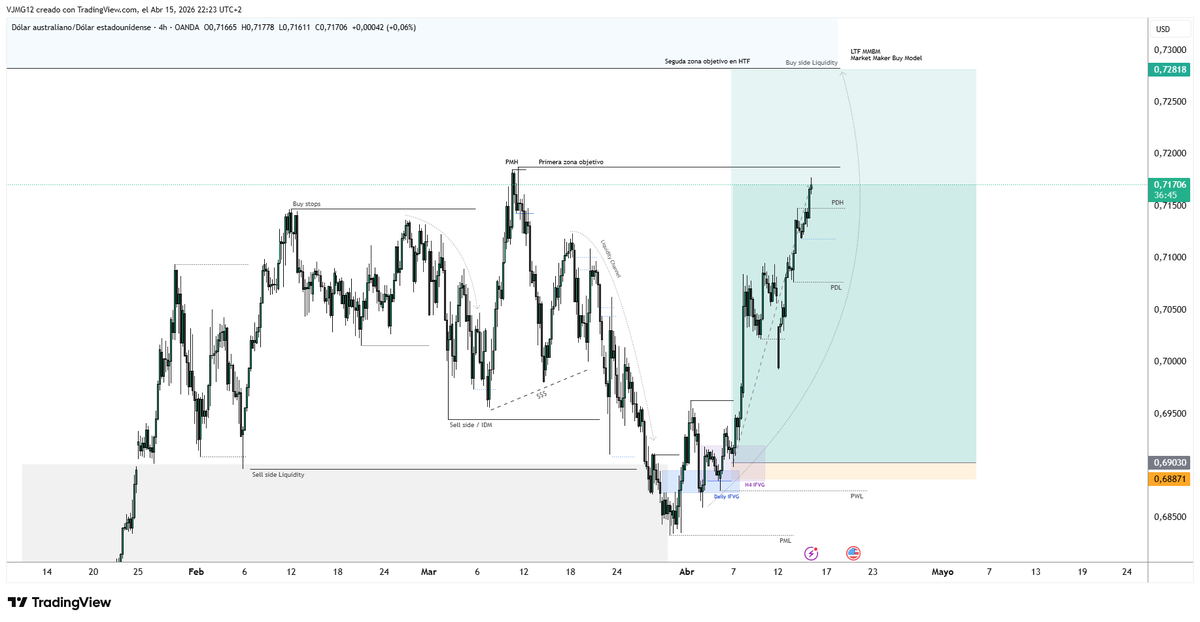Click the 19 date on time axis
Image resolution: width=1200 pixels, height=622 pixels.
tap(1082, 572)
